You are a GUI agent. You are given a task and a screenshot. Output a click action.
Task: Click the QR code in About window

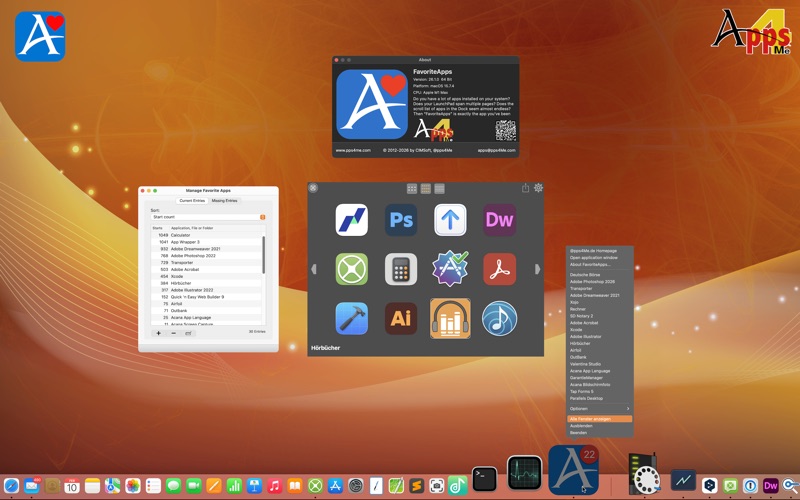point(506,131)
